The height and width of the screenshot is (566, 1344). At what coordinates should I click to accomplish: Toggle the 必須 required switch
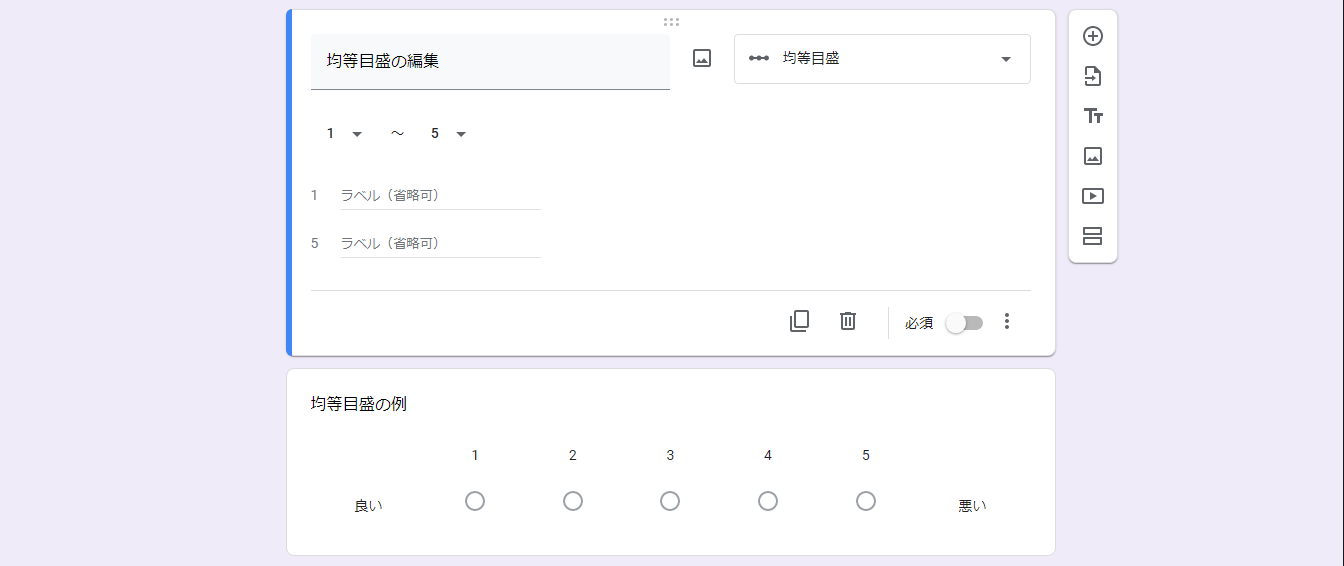click(x=965, y=323)
